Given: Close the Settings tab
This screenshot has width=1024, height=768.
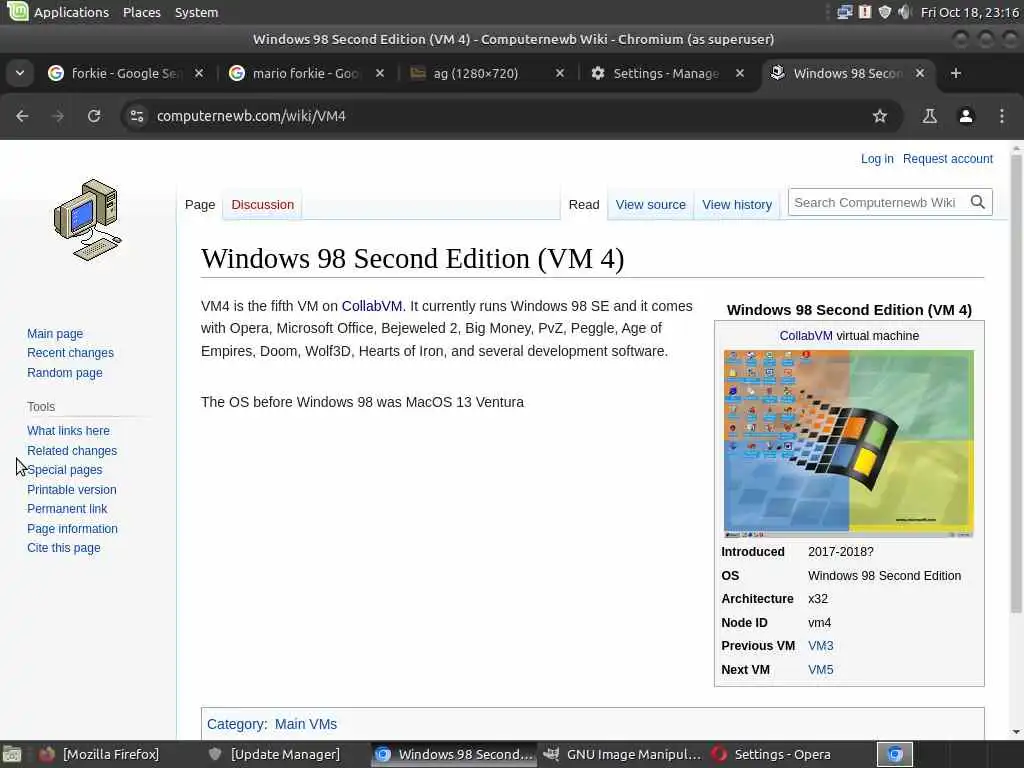Looking at the screenshot, I should coord(740,73).
